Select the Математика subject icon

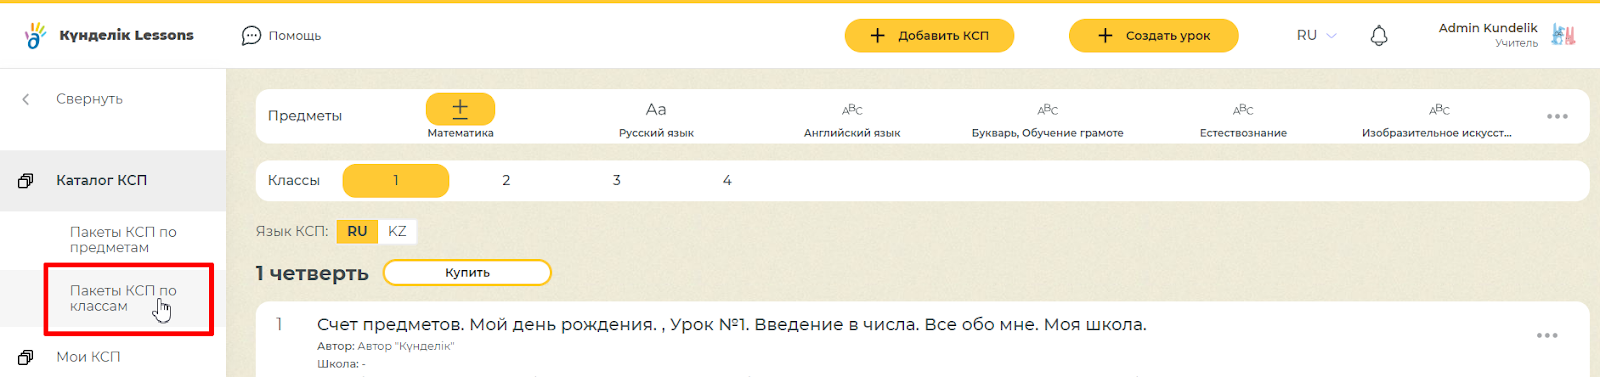point(460,109)
